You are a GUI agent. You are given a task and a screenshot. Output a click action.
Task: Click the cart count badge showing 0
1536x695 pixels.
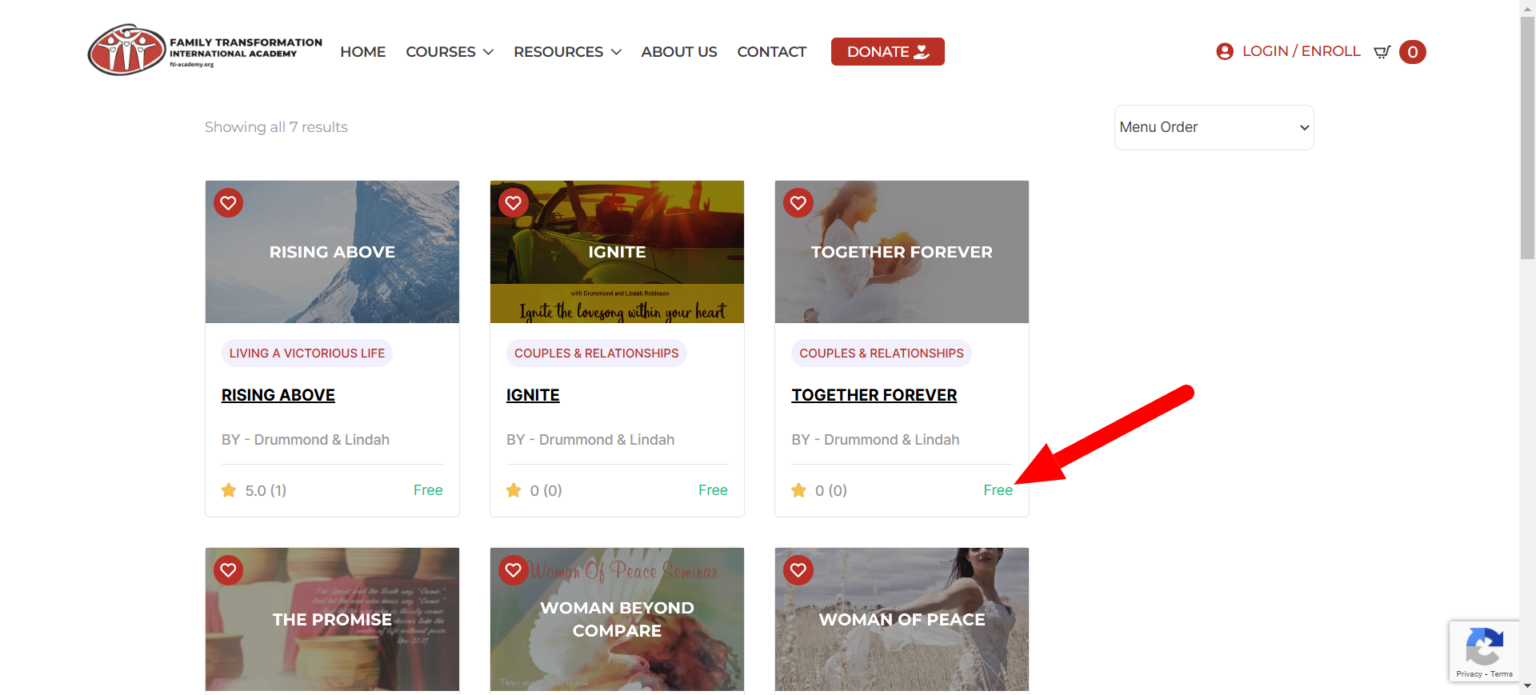1412,52
